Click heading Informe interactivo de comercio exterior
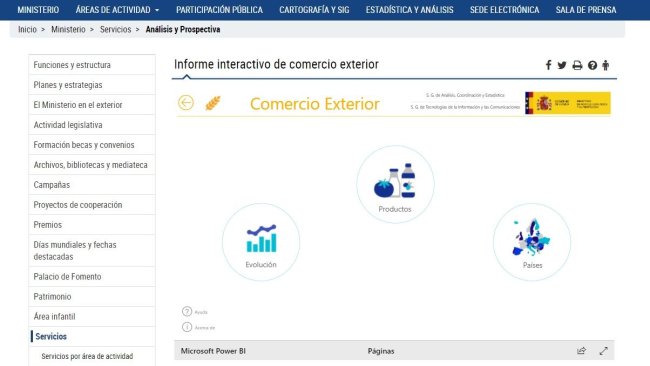 [276, 64]
